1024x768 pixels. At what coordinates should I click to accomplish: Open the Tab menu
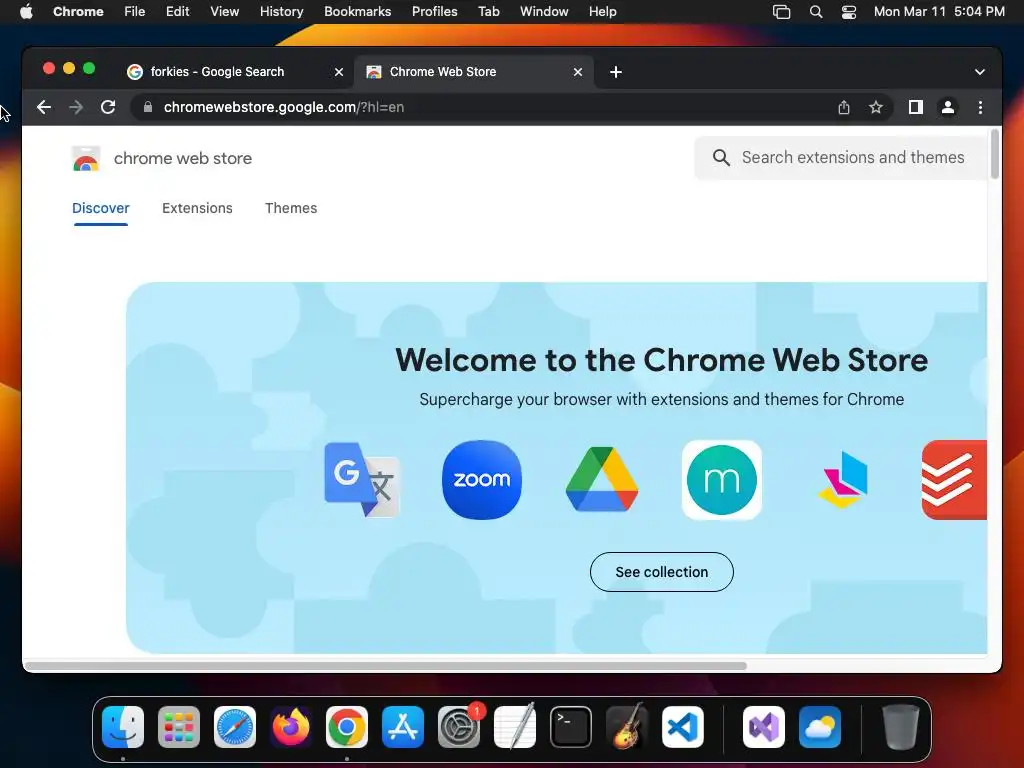[x=488, y=12]
